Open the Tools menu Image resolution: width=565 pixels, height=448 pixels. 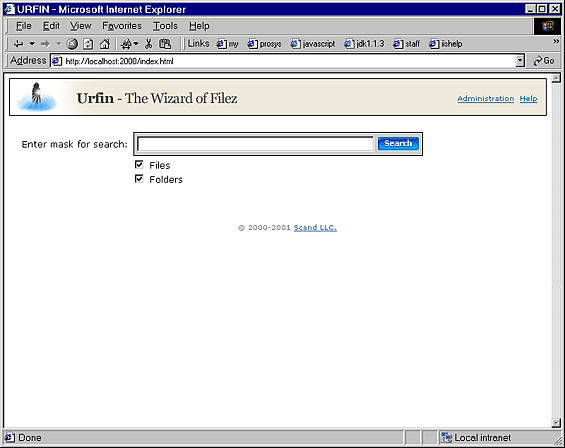(x=165, y=26)
